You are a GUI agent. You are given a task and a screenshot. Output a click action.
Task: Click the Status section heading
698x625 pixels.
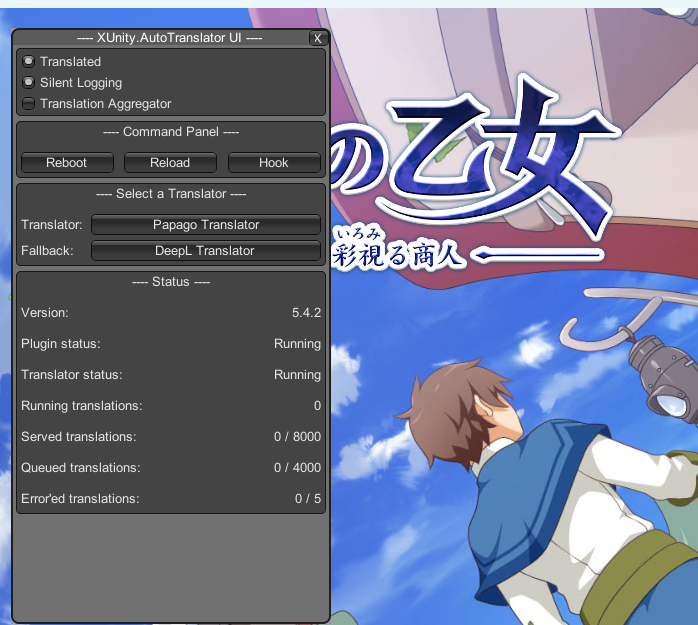(x=171, y=282)
